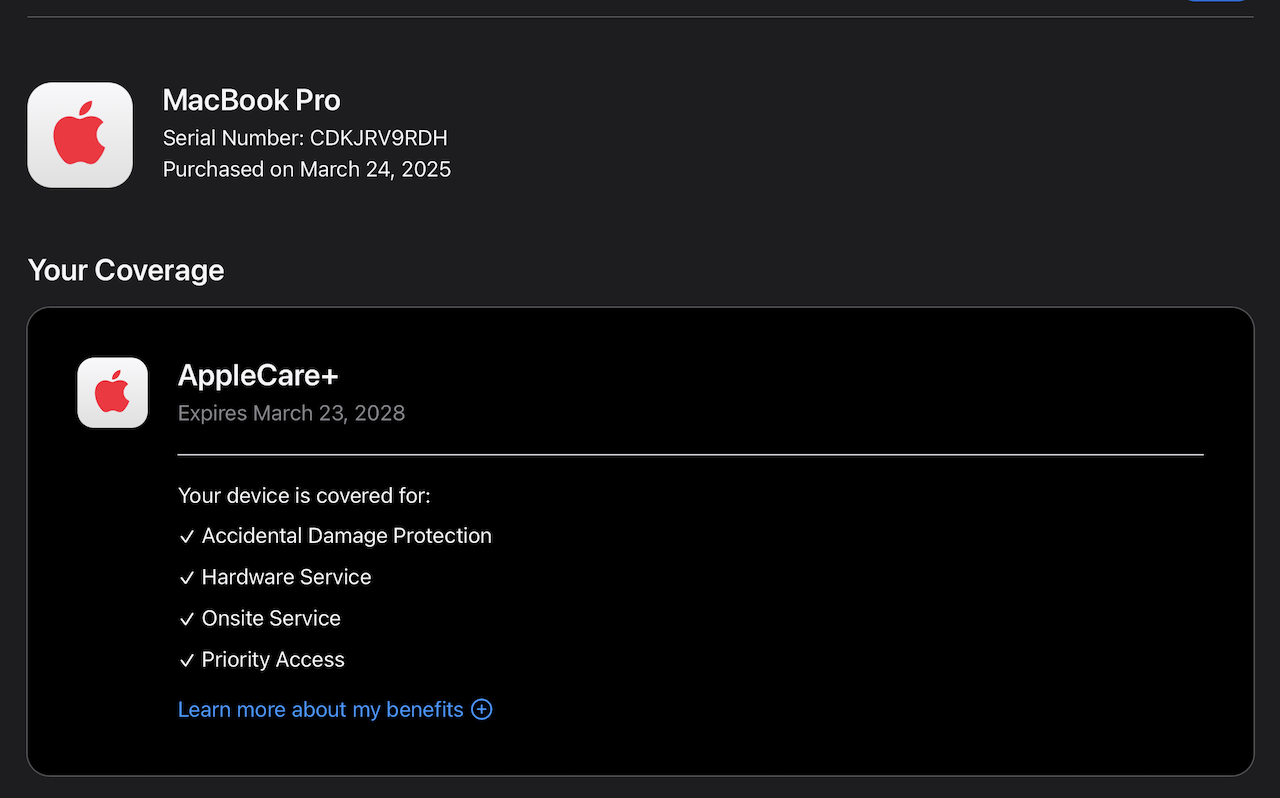Viewport: 1280px width, 798px height.
Task: Click the Your Coverage heading
Action: (126, 270)
